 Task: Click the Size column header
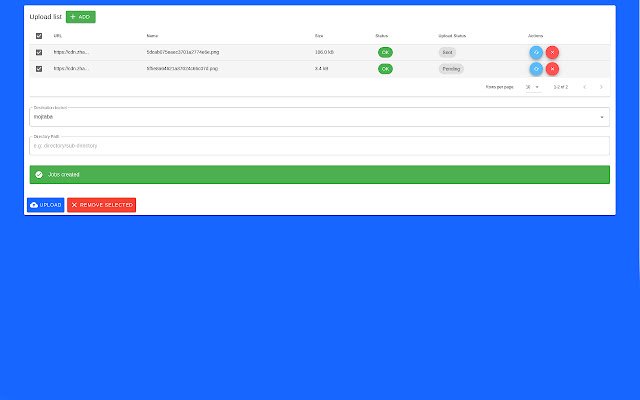(x=319, y=36)
